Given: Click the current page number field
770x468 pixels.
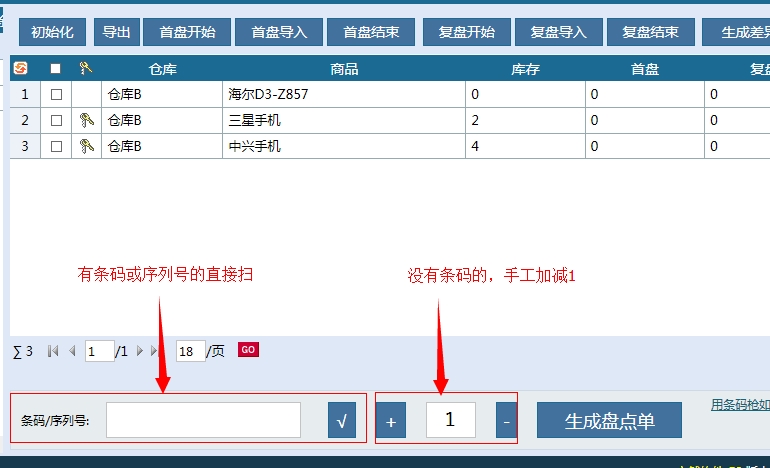Looking at the screenshot, I should [x=100, y=351].
